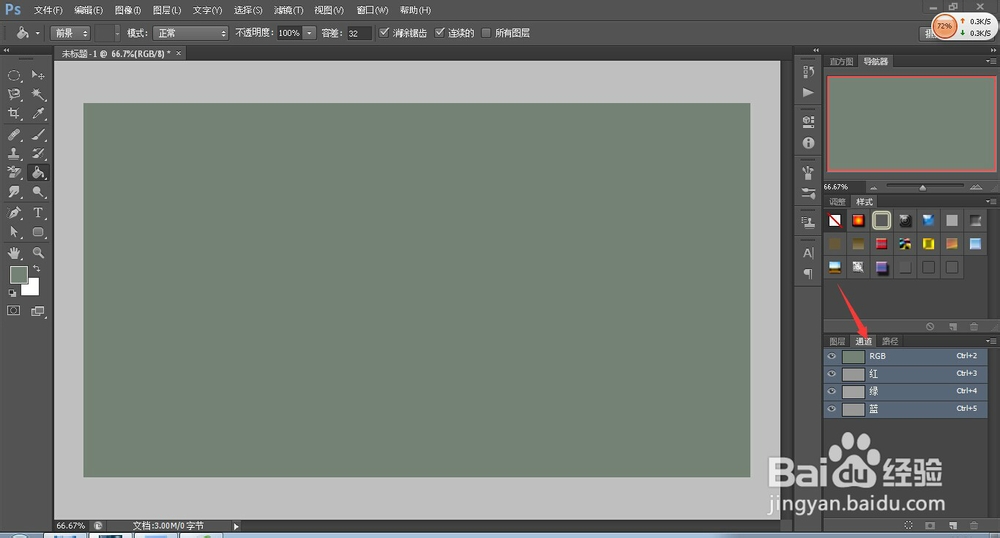Screen dimensions: 1000x538
Task: Open the File menu (文件)
Action: pos(48,10)
